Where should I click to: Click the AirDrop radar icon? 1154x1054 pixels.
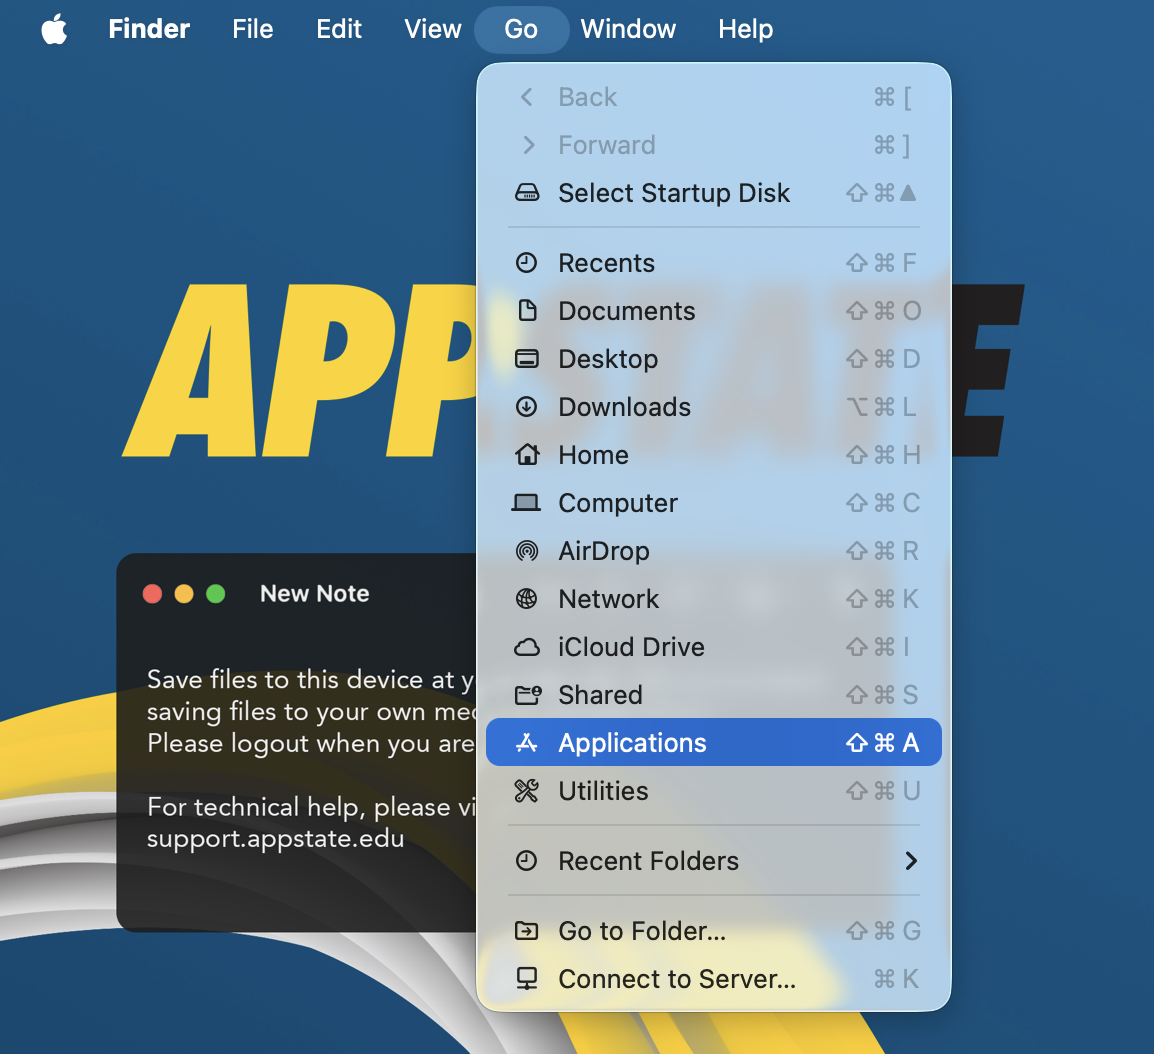tap(526, 551)
